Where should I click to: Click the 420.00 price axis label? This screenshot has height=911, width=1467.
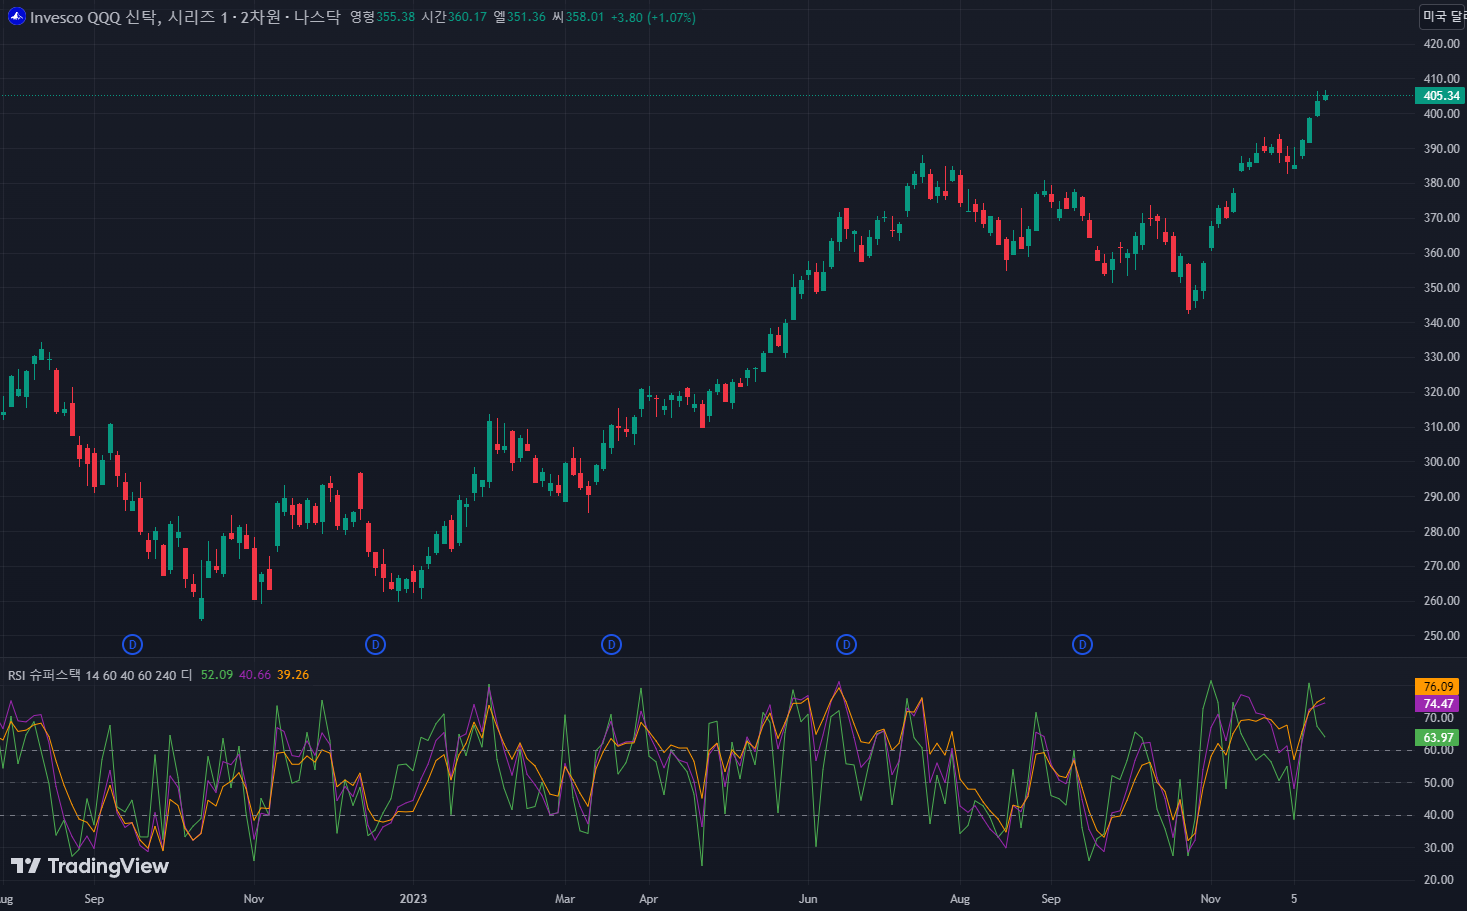[1442, 44]
